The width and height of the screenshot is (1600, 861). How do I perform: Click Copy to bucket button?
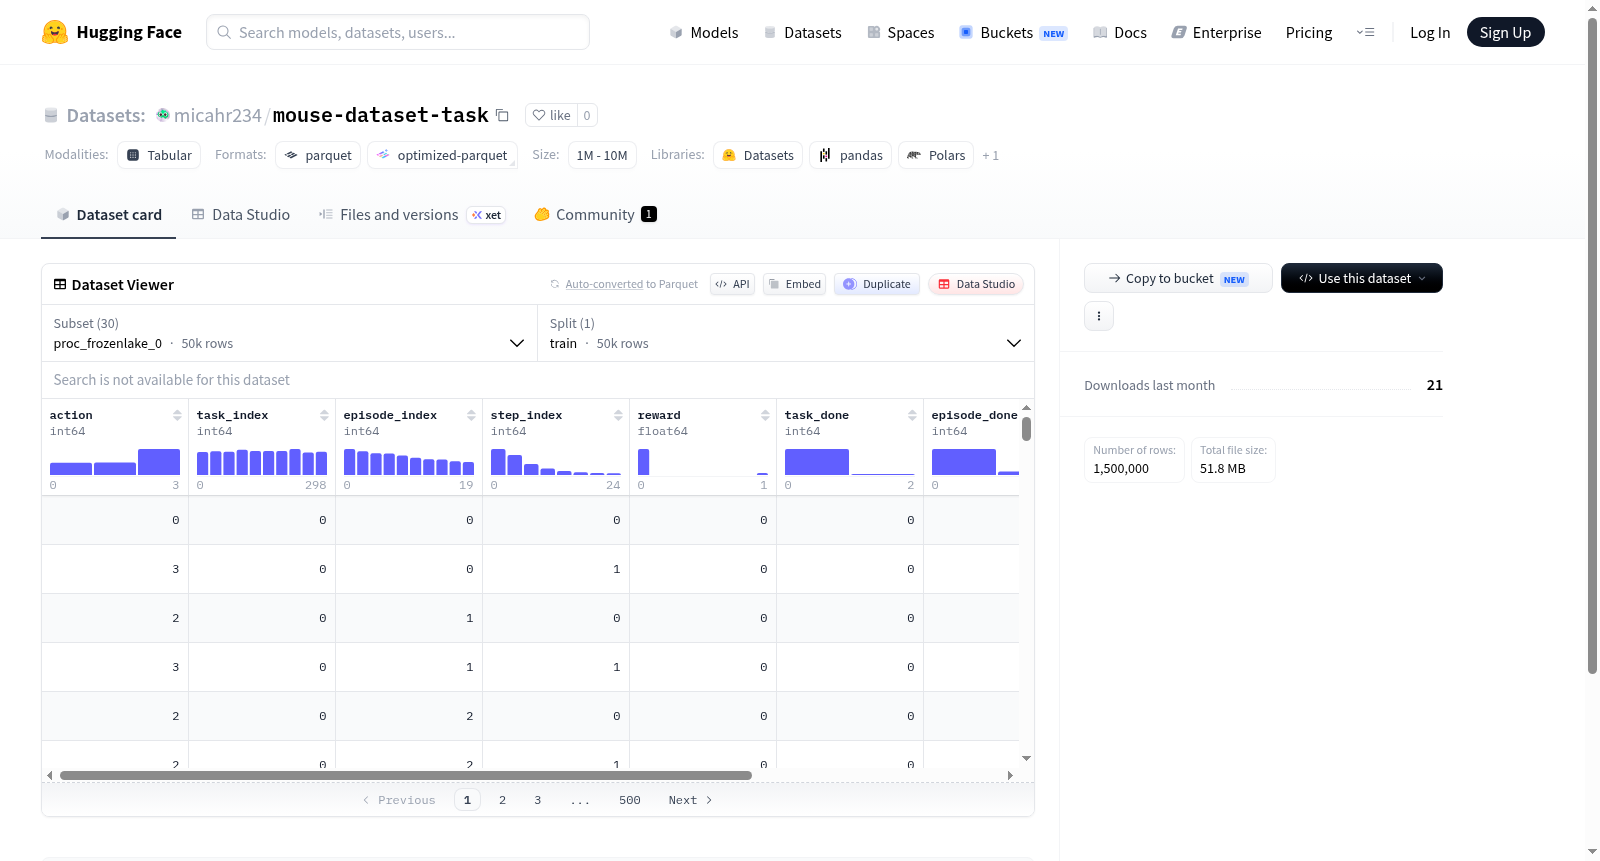pyautogui.click(x=1178, y=278)
